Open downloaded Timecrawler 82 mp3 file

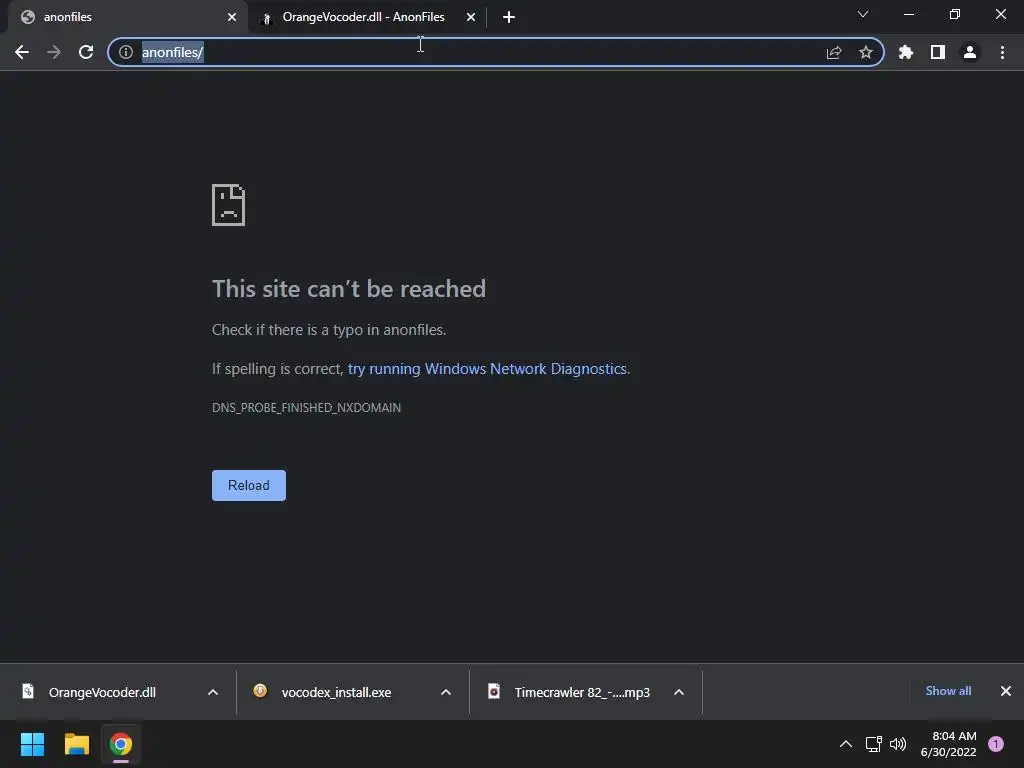coord(581,692)
